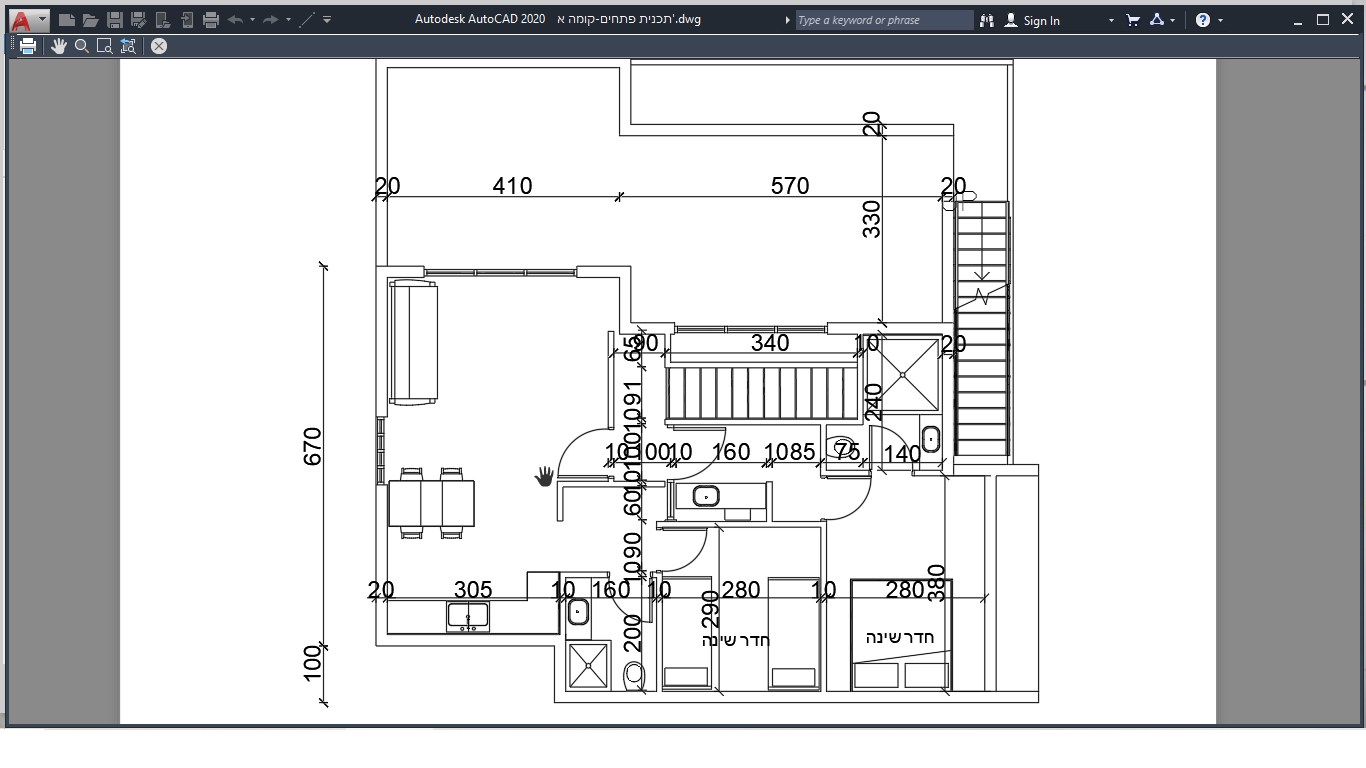Click the Help question mark icon

coord(1203,20)
